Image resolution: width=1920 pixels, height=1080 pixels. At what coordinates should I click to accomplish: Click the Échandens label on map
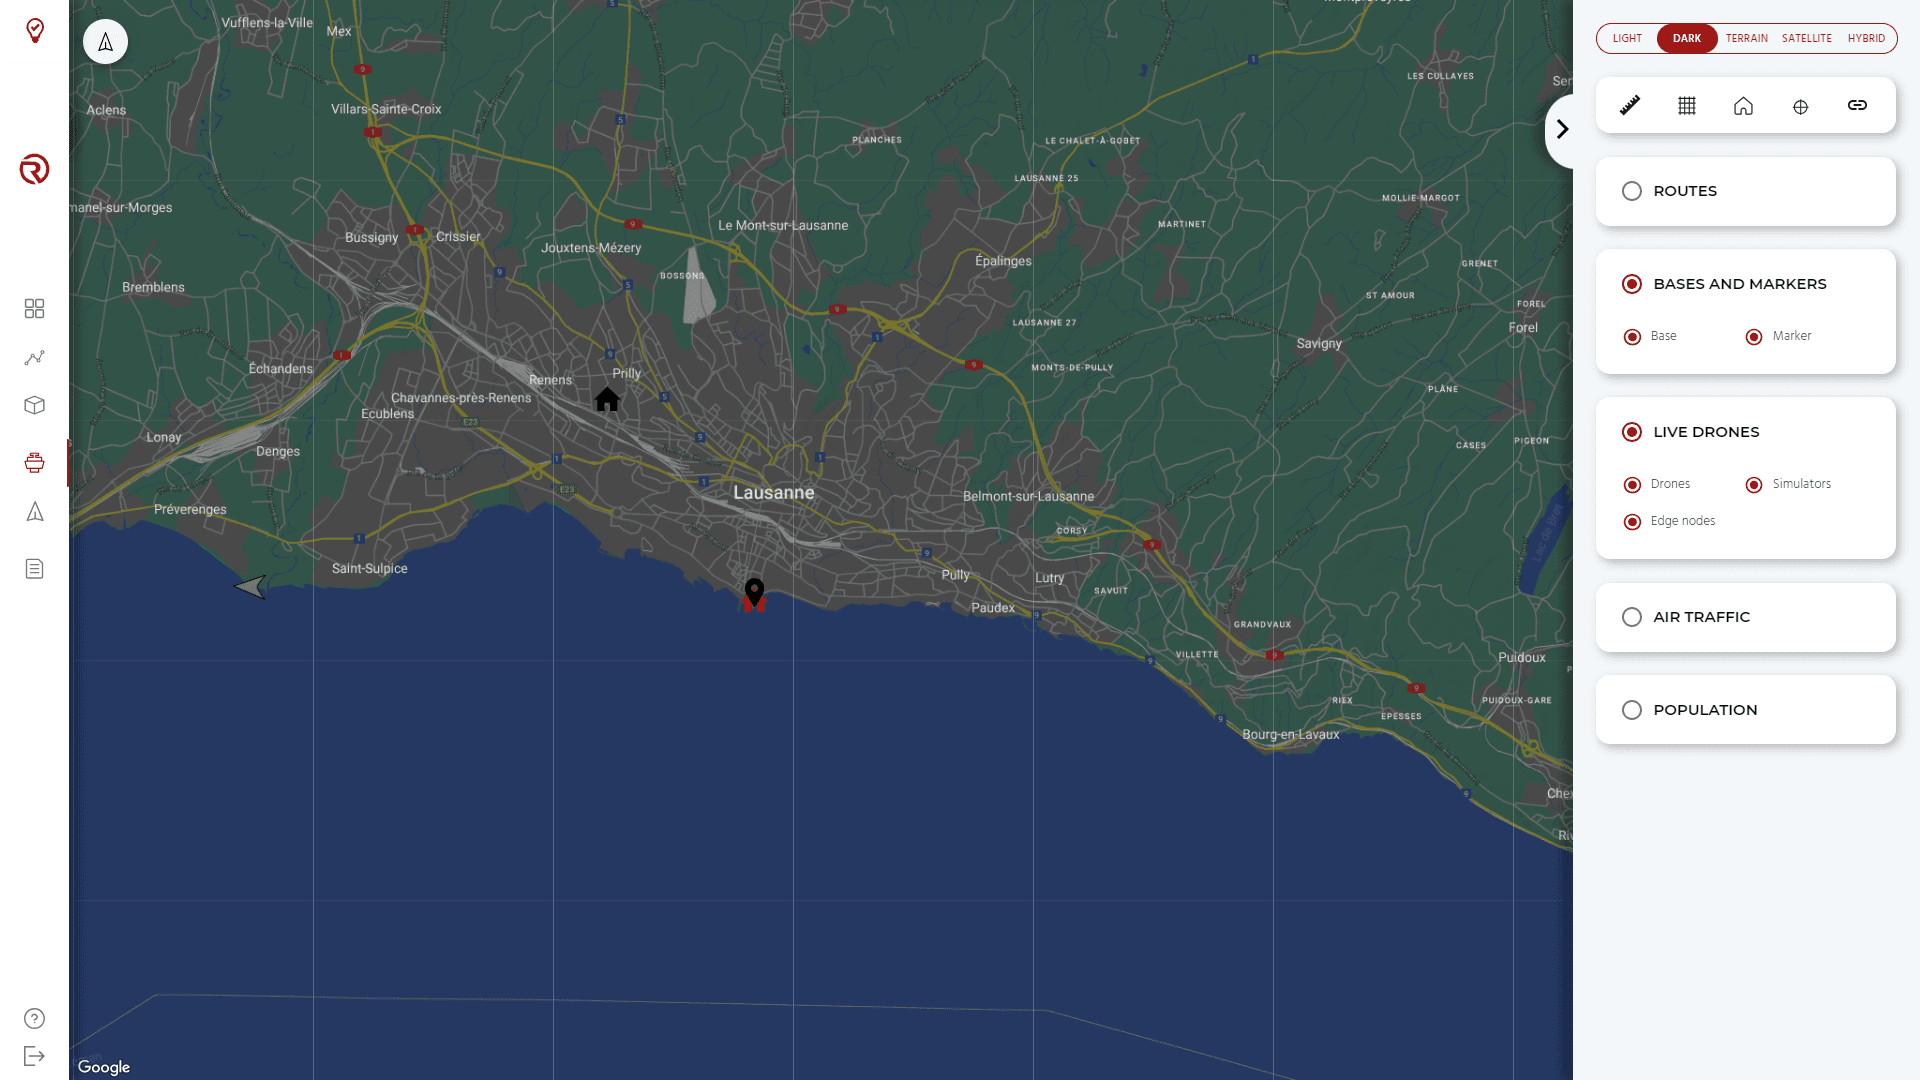pyautogui.click(x=281, y=368)
